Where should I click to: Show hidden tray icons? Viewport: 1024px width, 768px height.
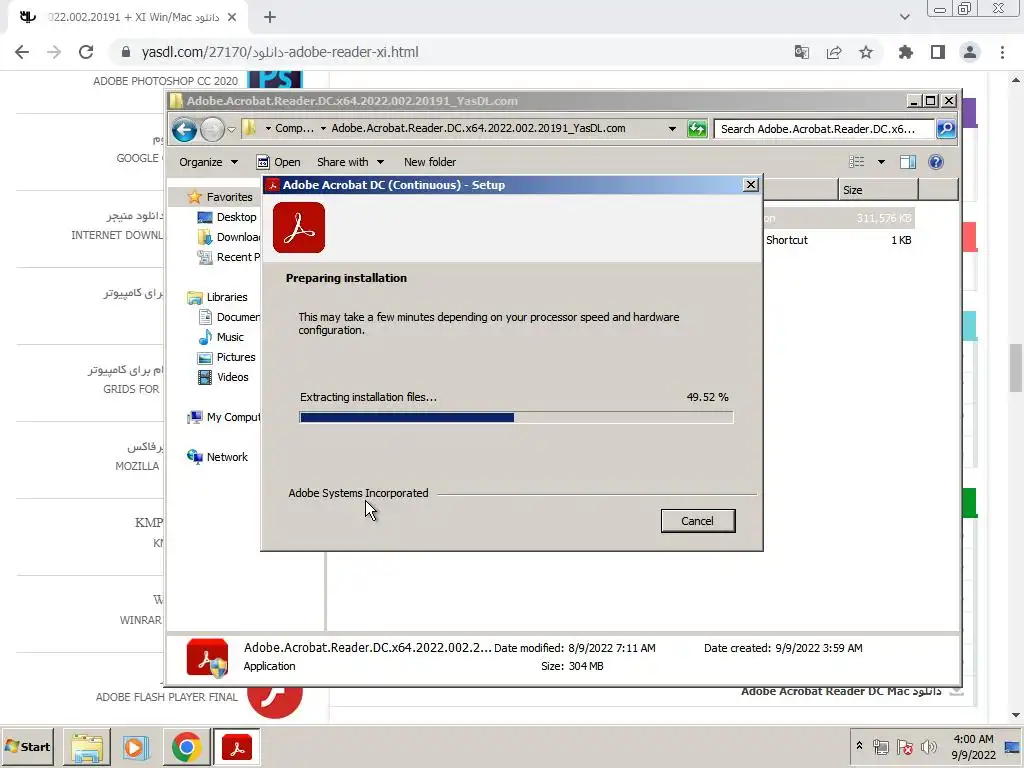pos(859,746)
